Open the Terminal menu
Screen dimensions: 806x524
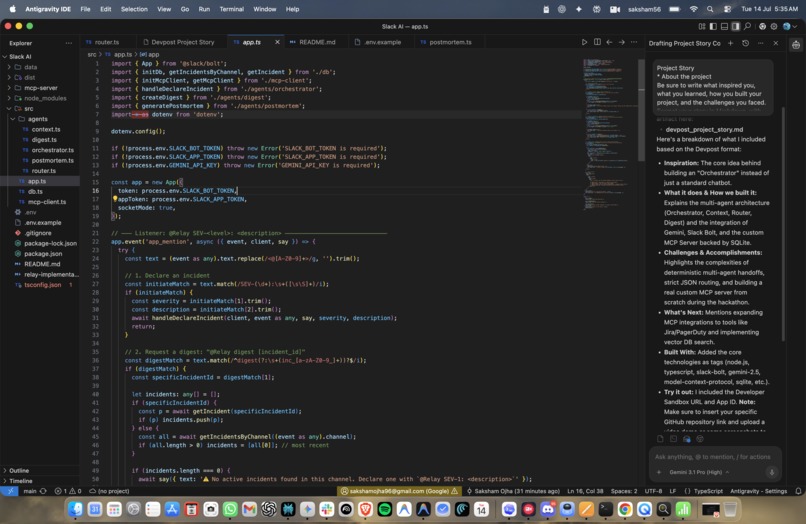231,9
